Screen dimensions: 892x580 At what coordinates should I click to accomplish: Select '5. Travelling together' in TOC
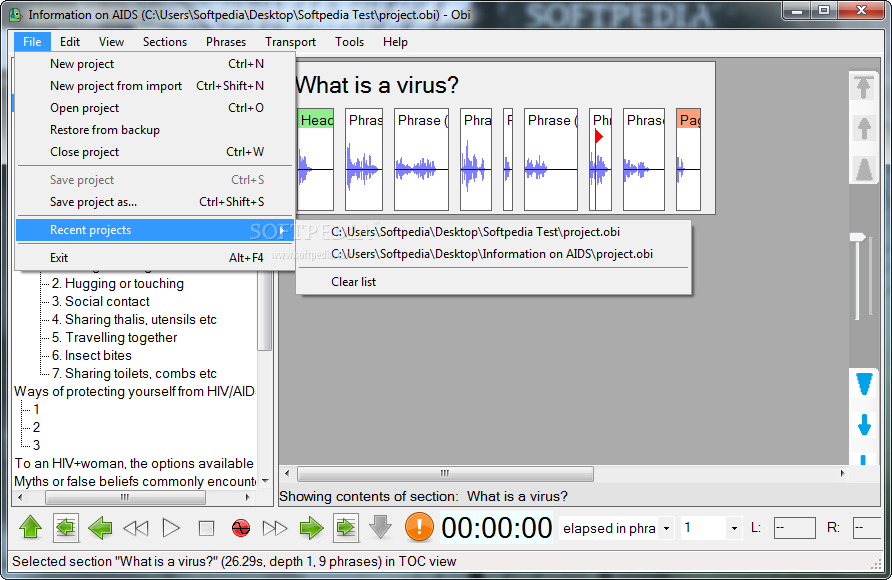pos(114,337)
